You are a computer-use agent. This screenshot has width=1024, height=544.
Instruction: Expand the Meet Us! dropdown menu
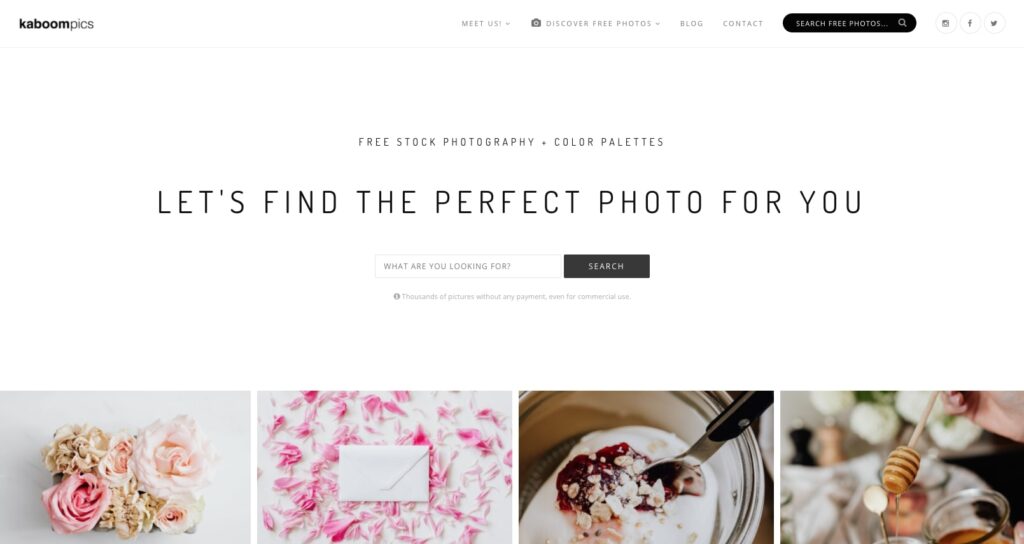coord(486,24)
